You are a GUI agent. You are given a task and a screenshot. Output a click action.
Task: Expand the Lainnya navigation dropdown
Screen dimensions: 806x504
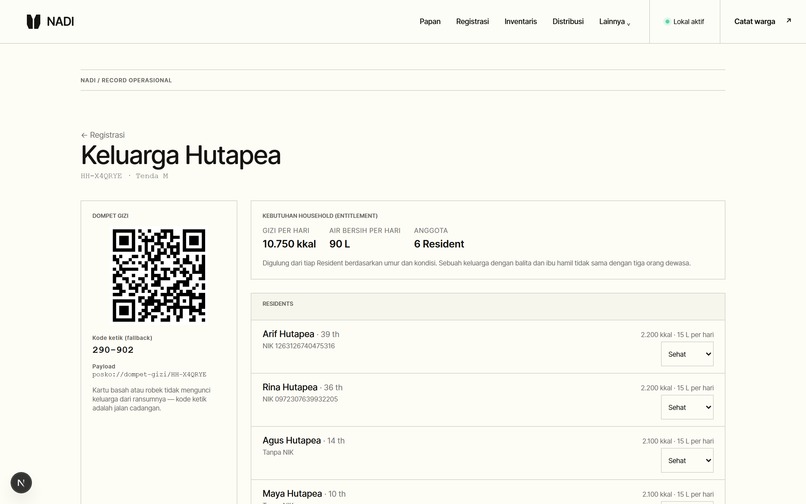(614, 22)
